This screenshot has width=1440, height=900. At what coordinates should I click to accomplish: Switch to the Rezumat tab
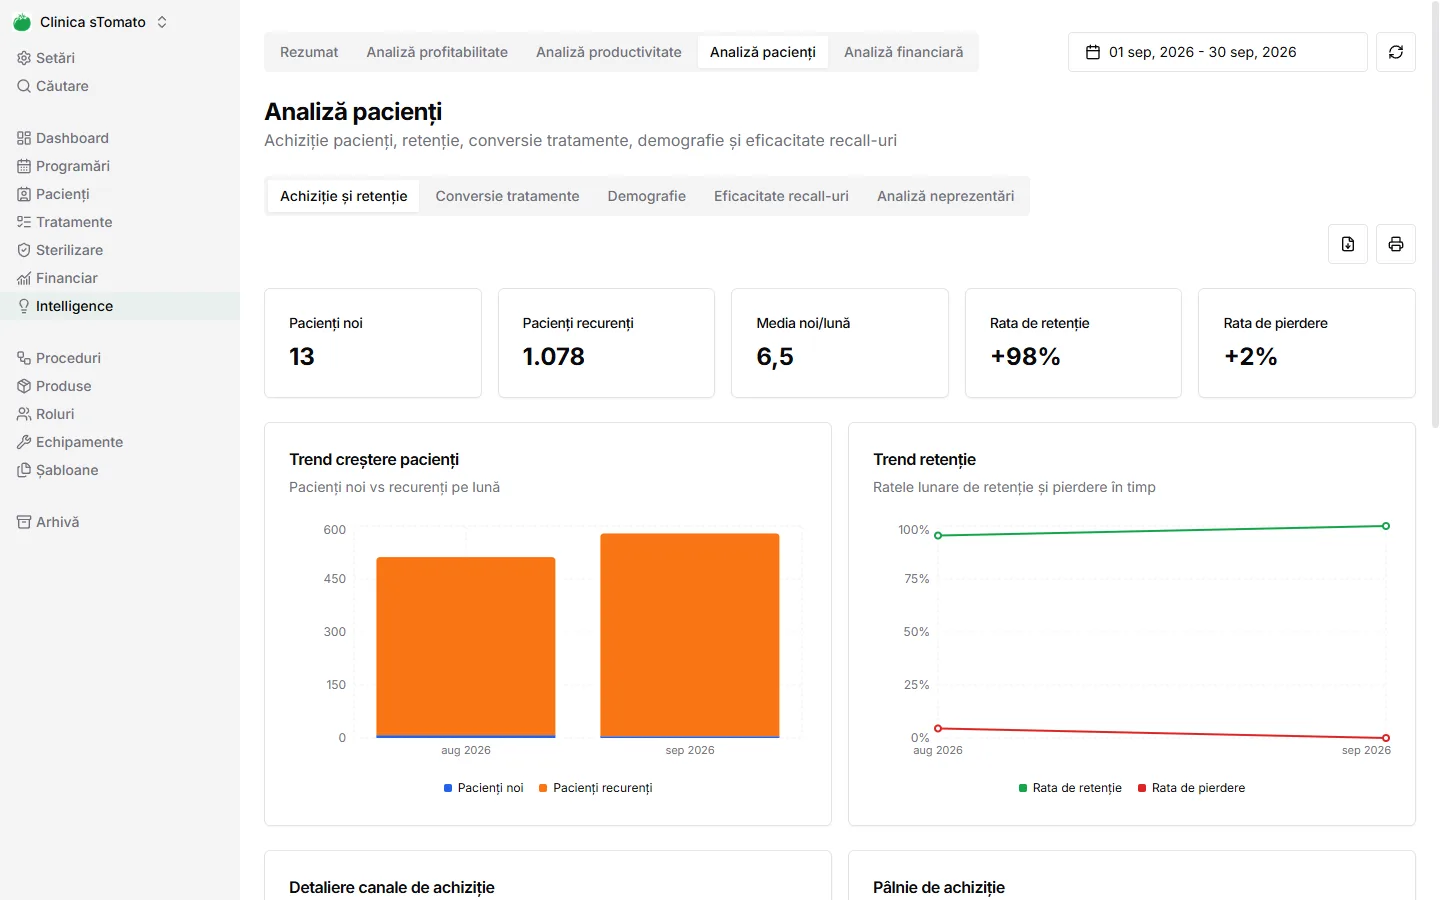pyautogui.click(x=309, y=52)
